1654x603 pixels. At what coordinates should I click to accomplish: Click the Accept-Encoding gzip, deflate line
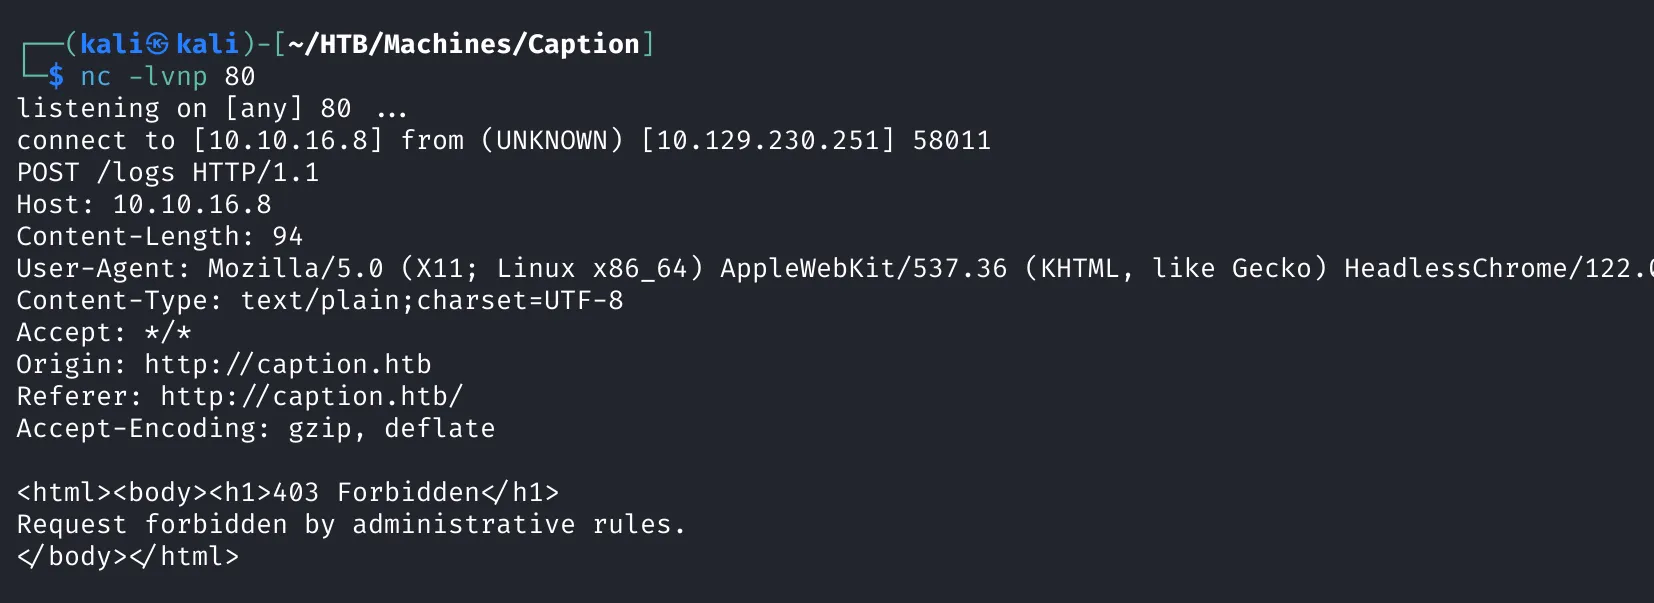(256, 429)
